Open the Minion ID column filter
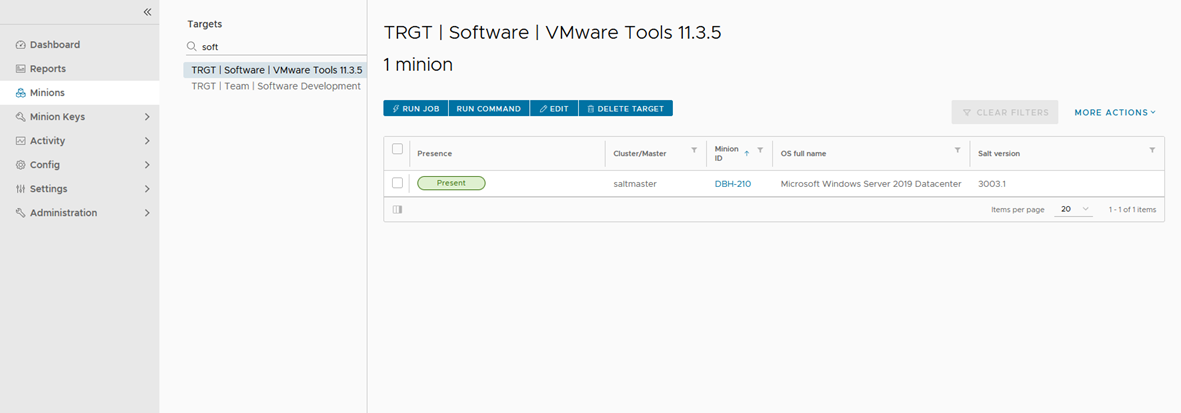This screenshot has height=413, width=1181. coord(760,150)
